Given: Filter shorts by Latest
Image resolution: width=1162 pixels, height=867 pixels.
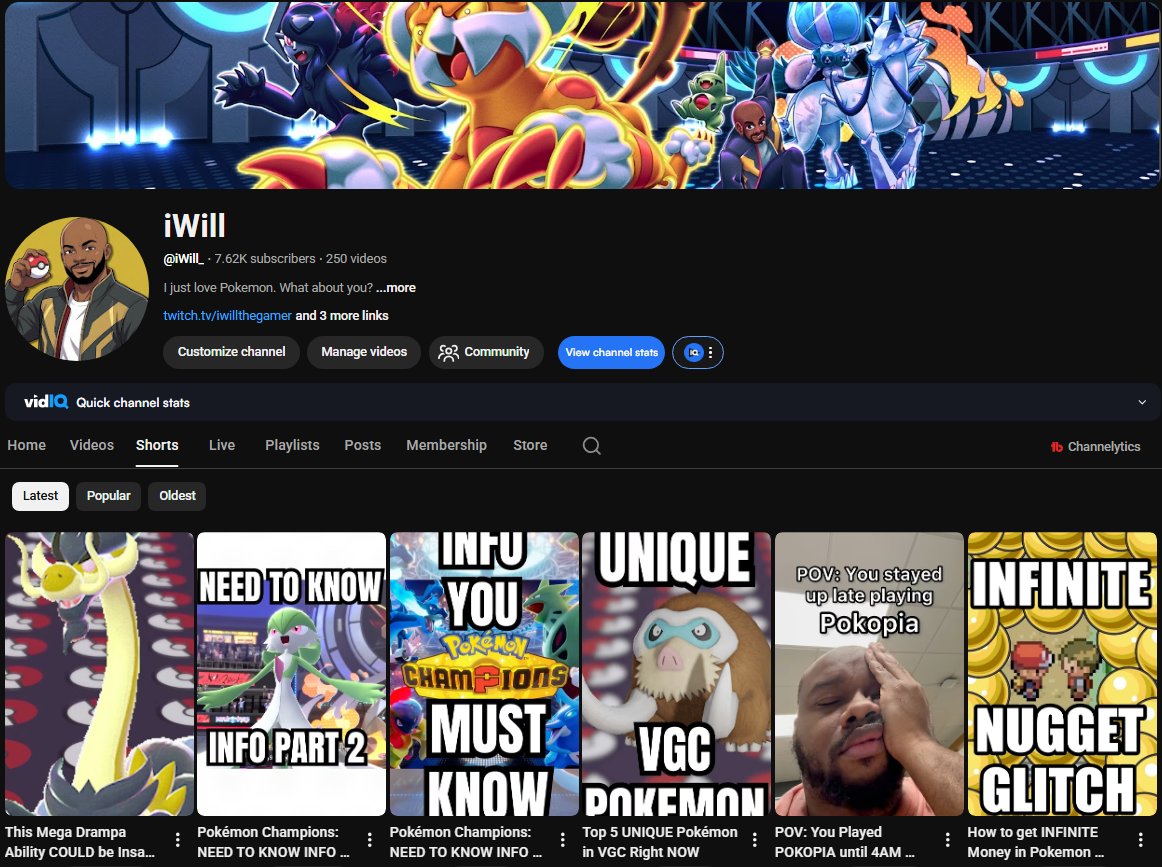Looking at the screenshot, I should pyautogui.click(x=40, y=496).
